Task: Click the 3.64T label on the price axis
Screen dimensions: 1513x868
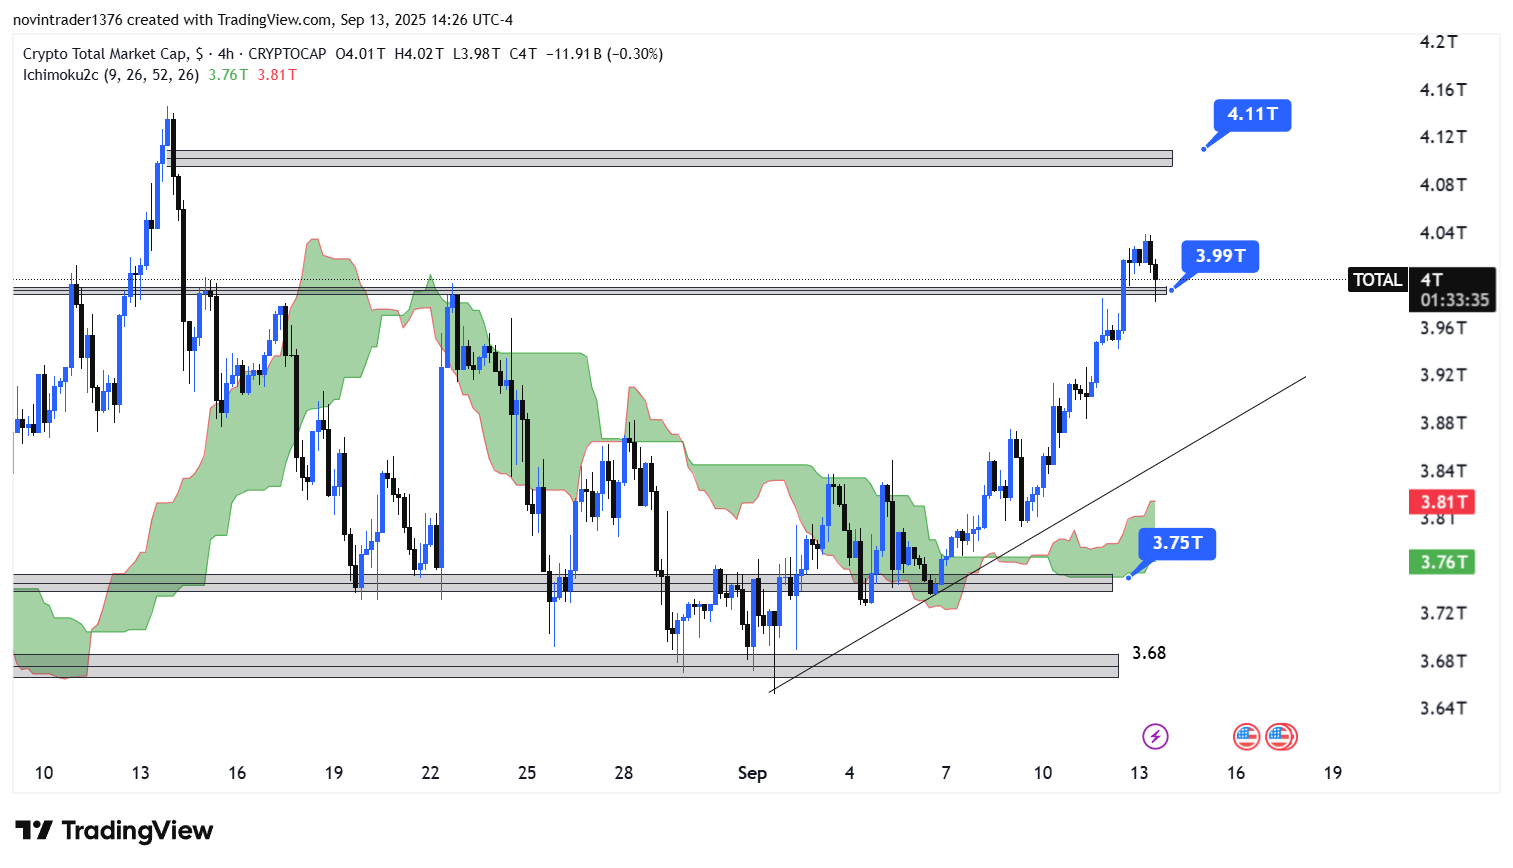Action: click(x=1443, y=708)
